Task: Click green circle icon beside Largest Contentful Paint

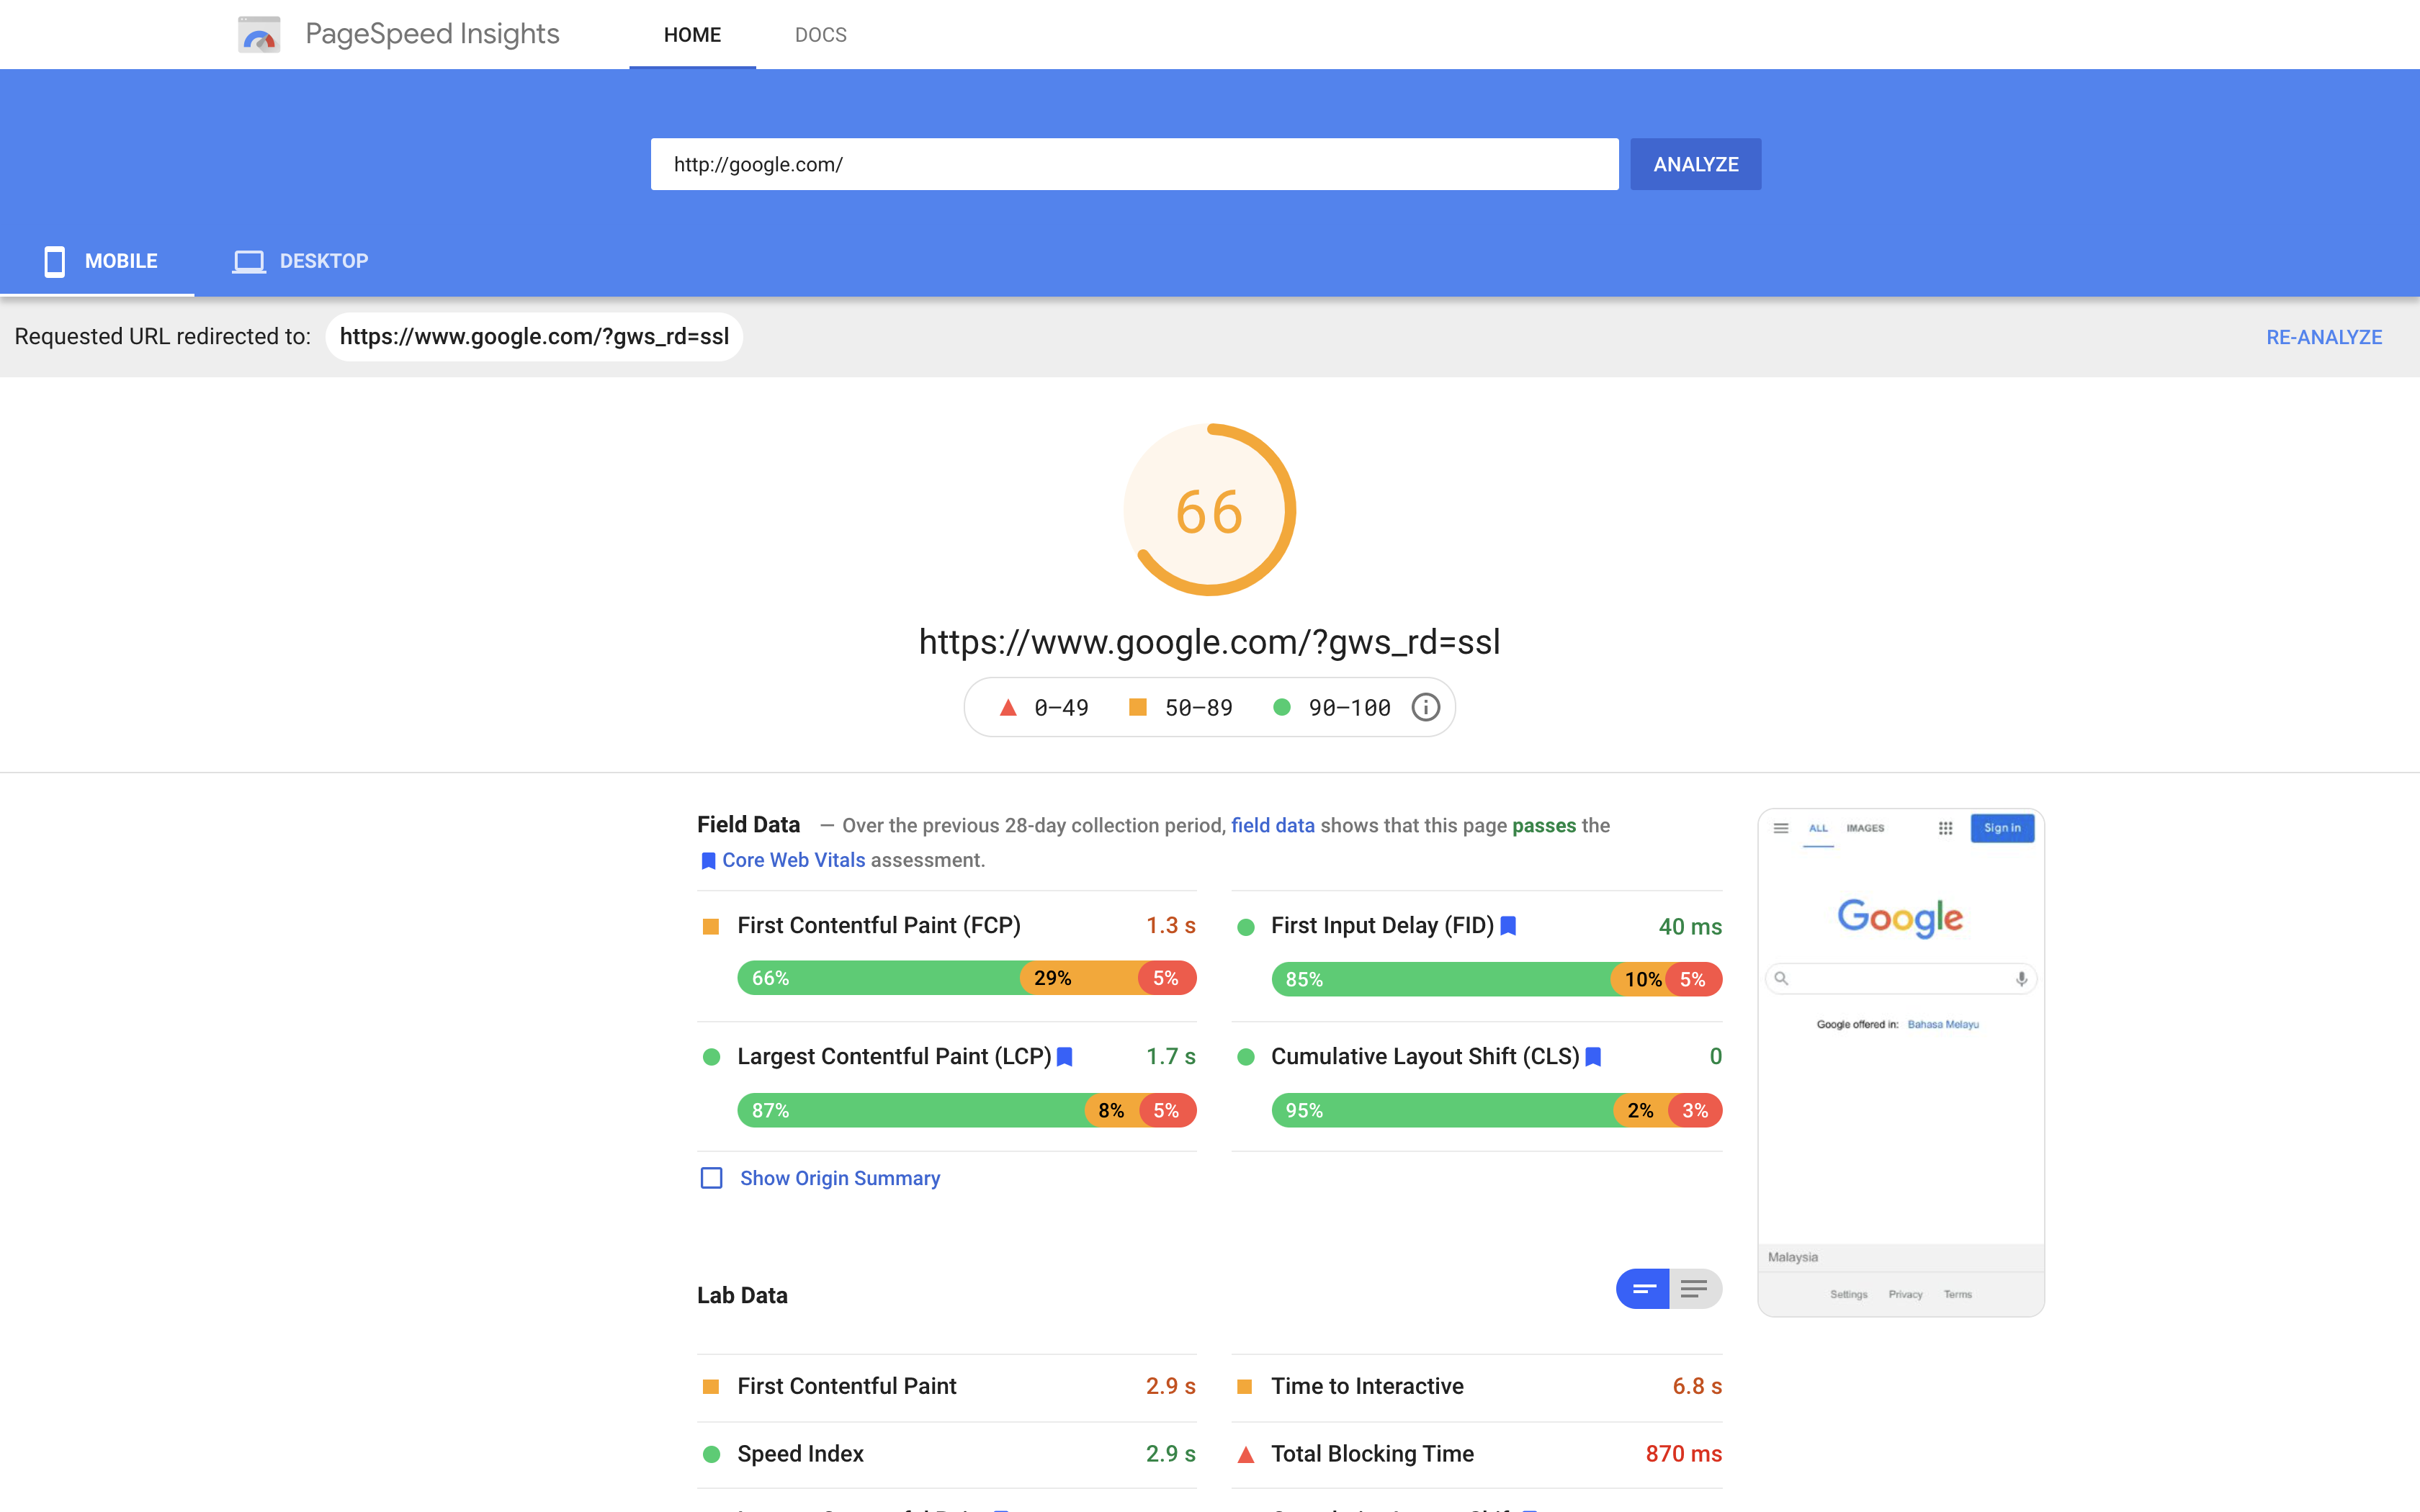Action: point(711,1057)
